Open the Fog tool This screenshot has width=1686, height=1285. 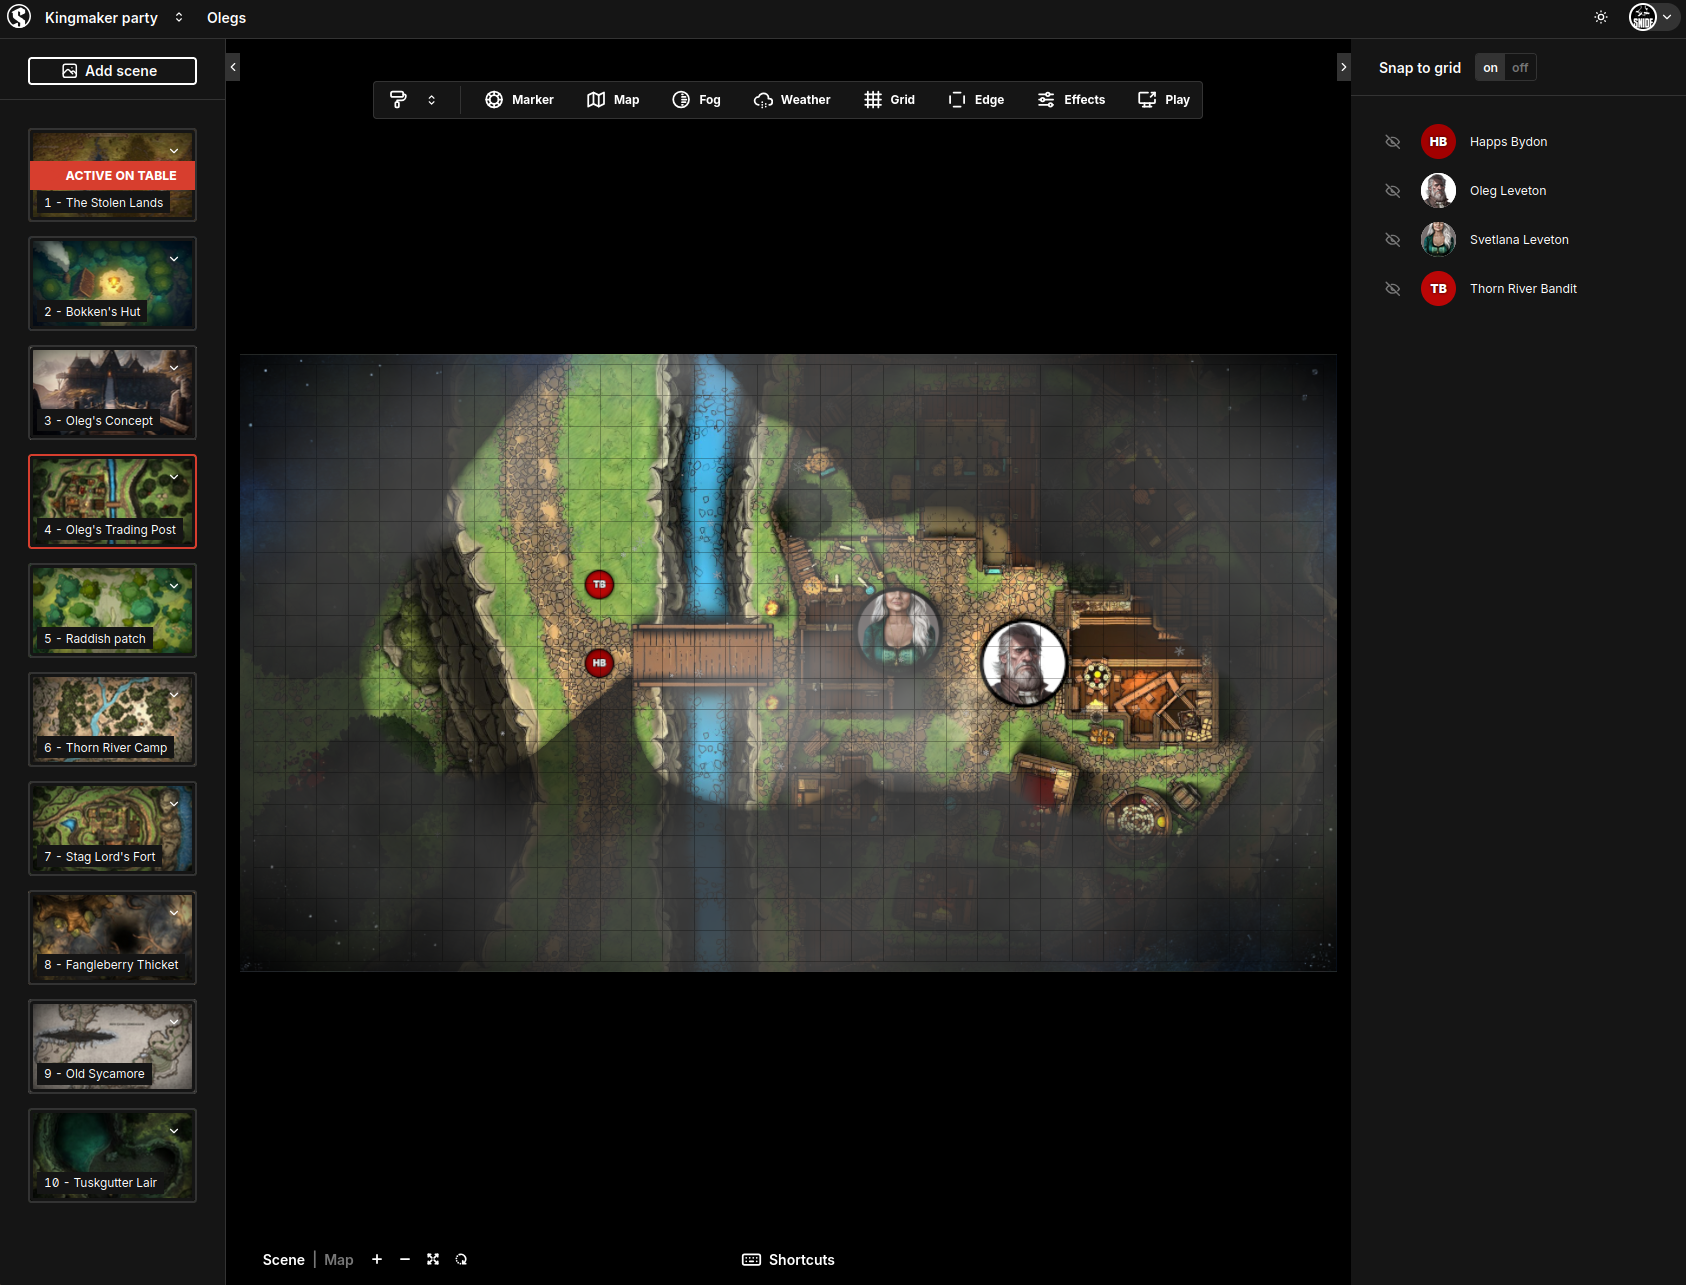point(696,100)
